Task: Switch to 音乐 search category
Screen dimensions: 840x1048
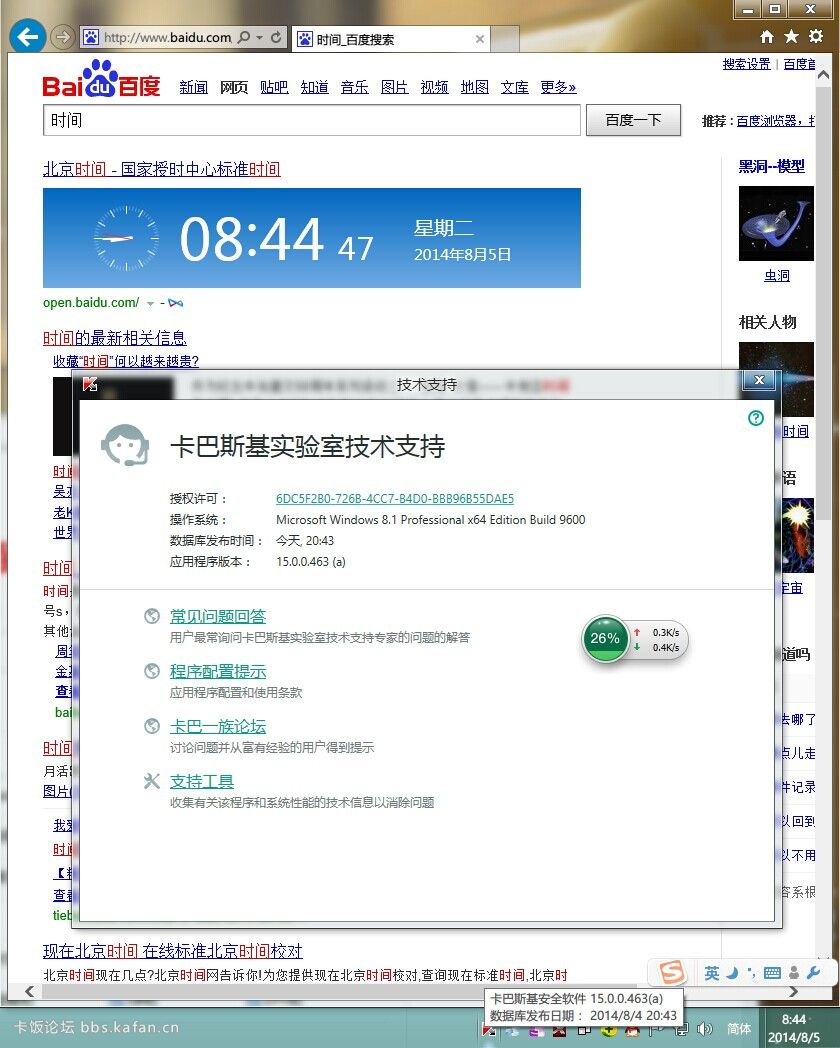Action: [354, 87]
